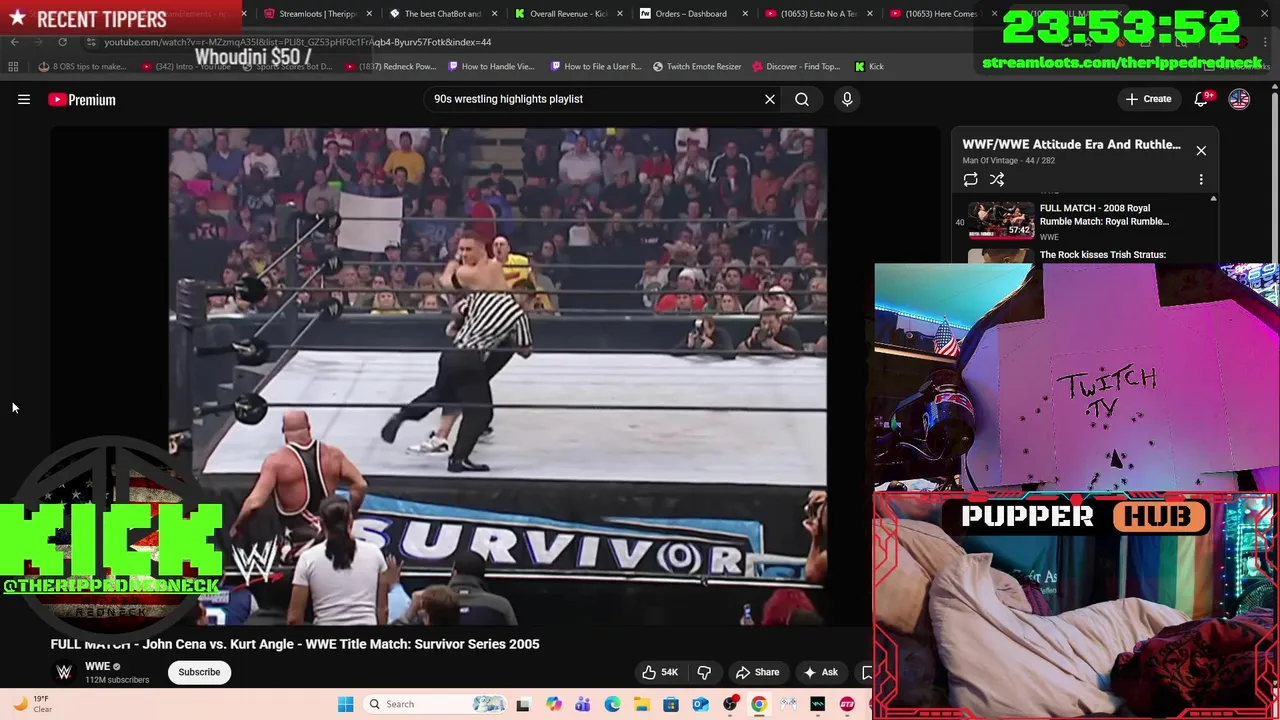Screen dimensions: 1280x720
Task: Open the GT3 app on taskbar
Action: click(x=847, y=704)
